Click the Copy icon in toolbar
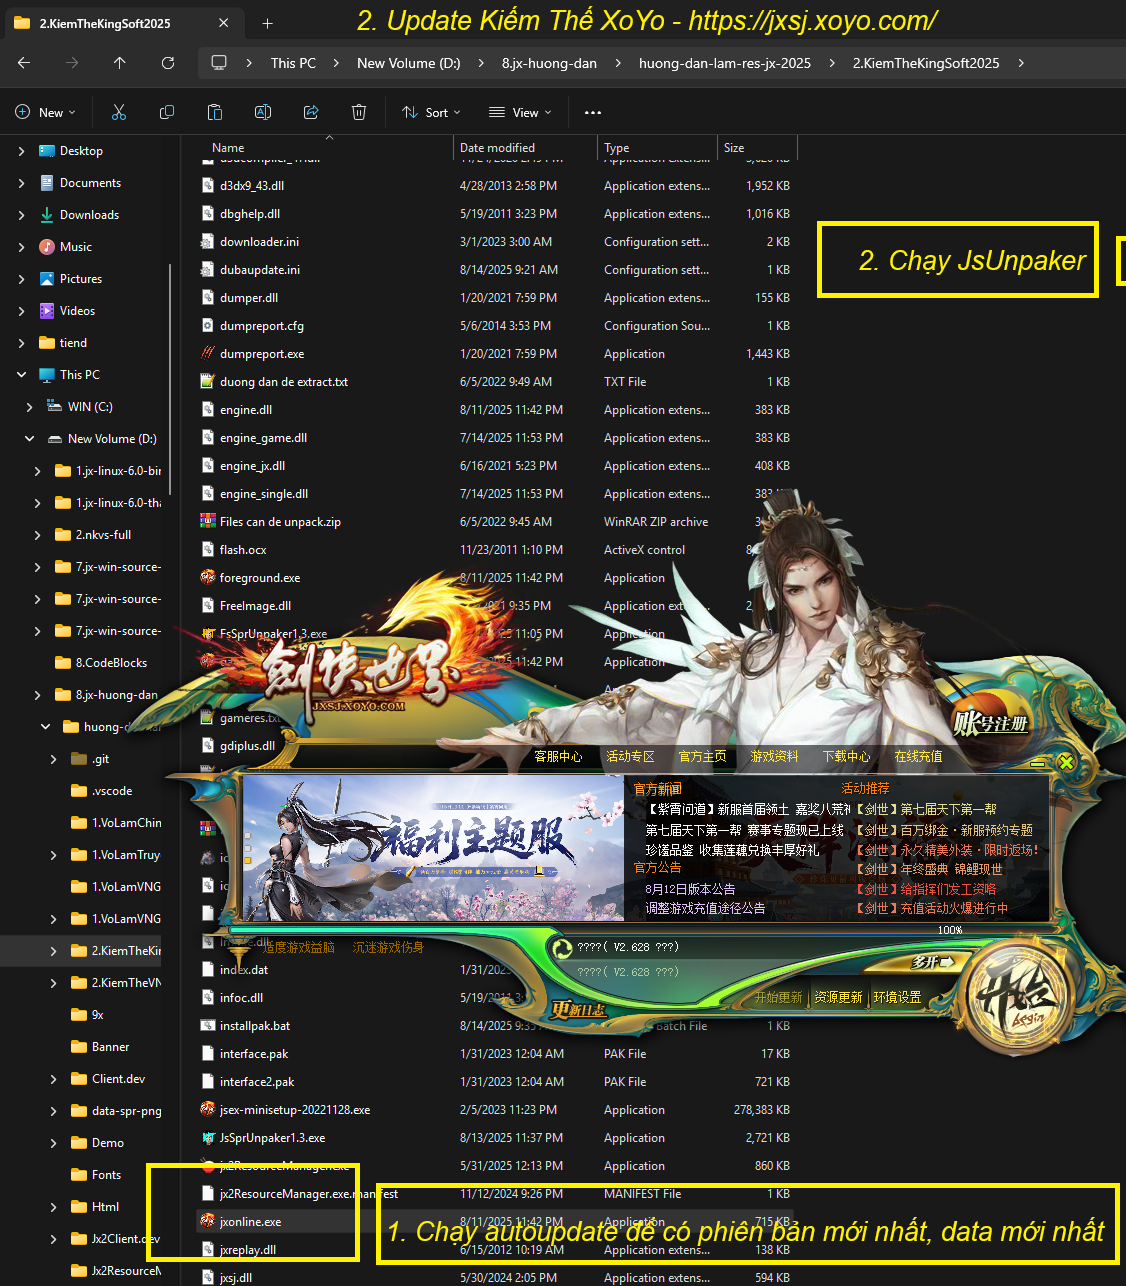 tap(167, 112)
